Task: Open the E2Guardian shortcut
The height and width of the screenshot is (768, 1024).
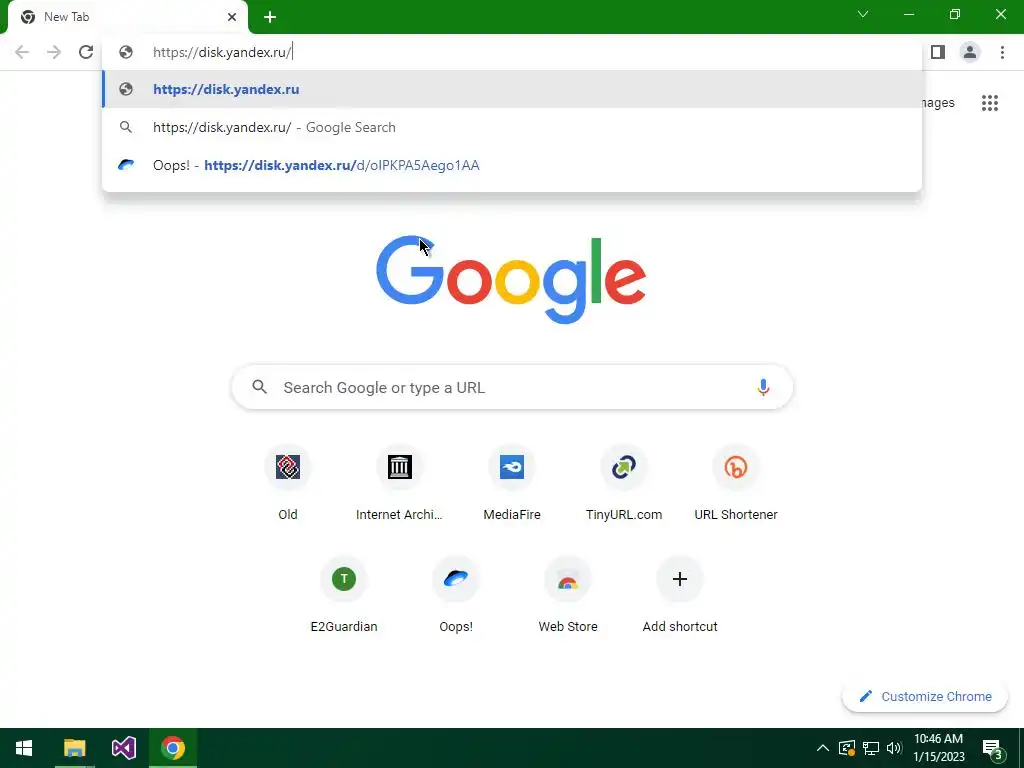Action: 344,595
